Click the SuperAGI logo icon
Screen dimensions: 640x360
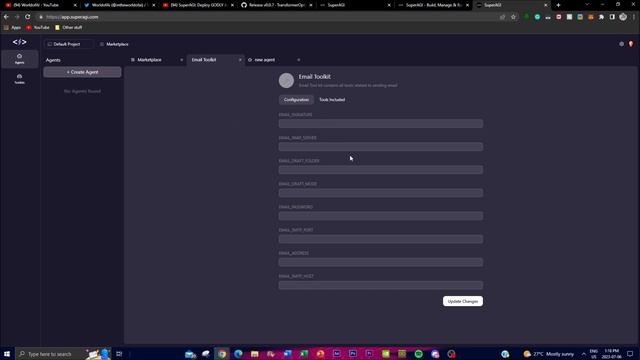tap(19, 42)
